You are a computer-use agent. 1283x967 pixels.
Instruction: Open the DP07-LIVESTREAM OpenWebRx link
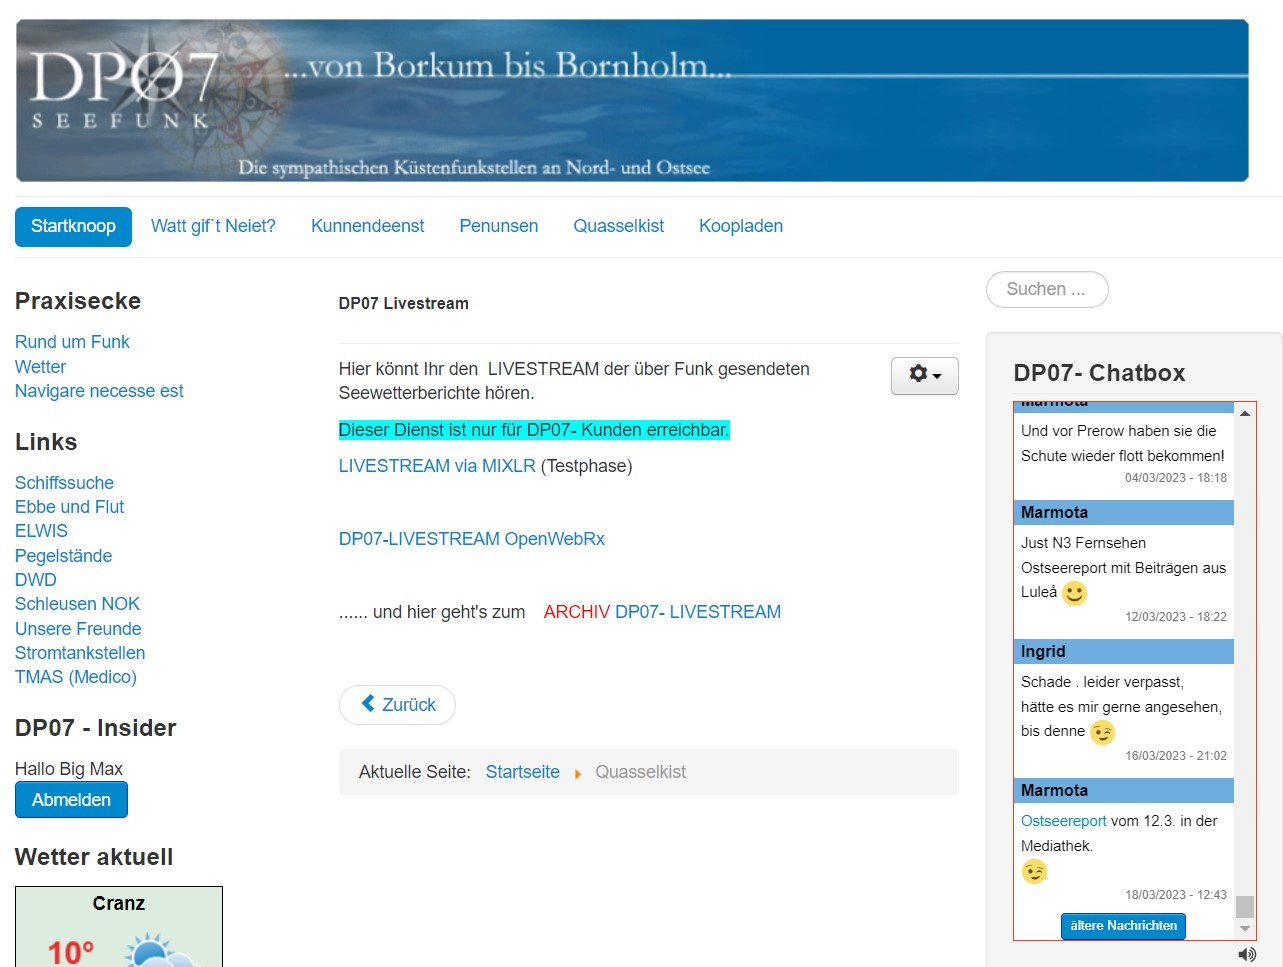pyautogui.click(x=471, y=539)
